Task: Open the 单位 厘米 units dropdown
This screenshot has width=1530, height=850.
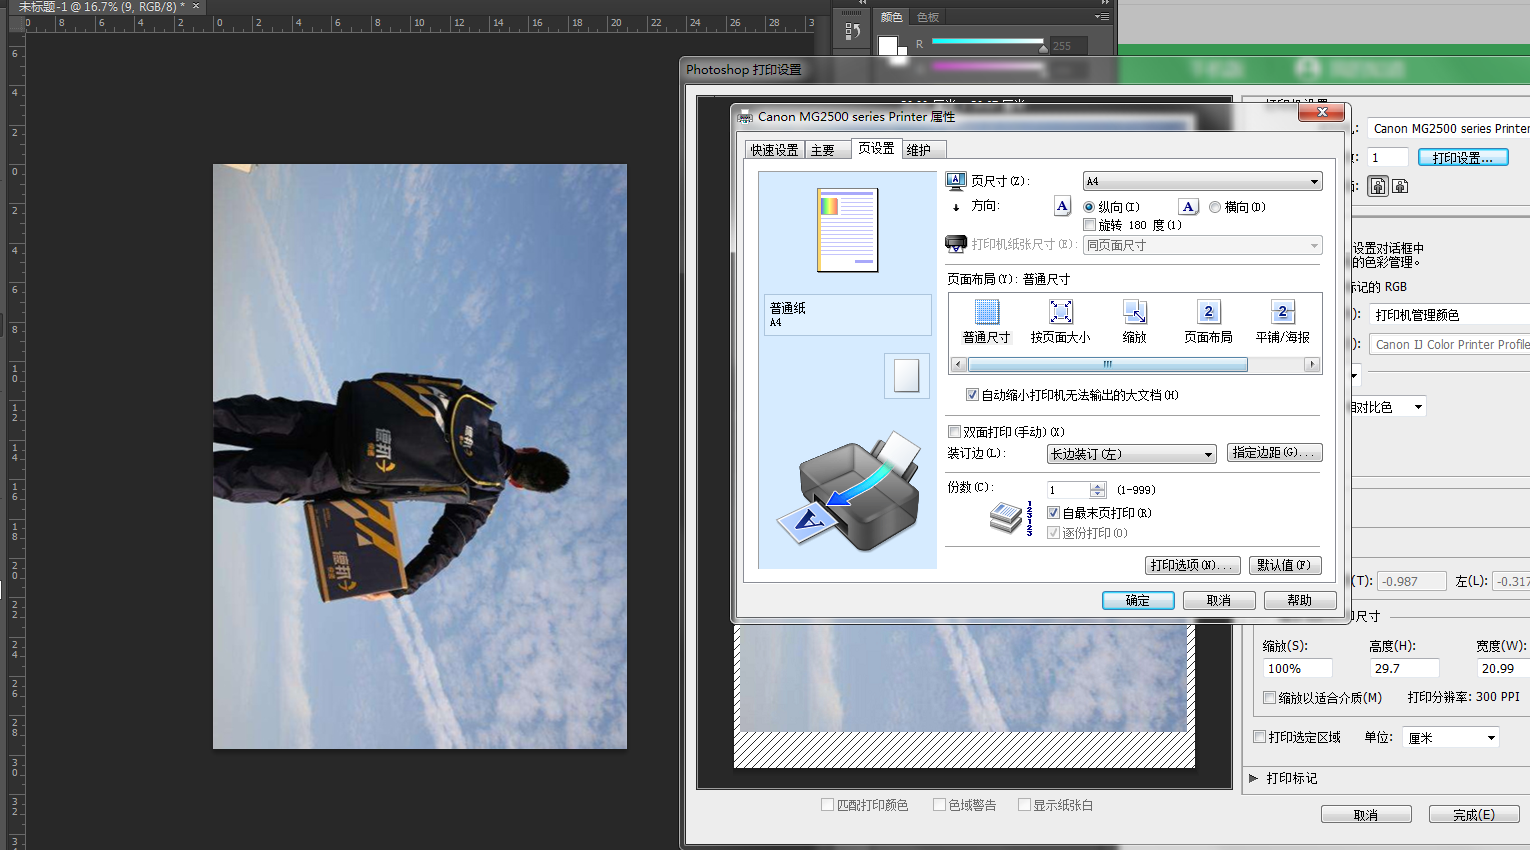Action: pyautogui.click(x=1451, y=738)
